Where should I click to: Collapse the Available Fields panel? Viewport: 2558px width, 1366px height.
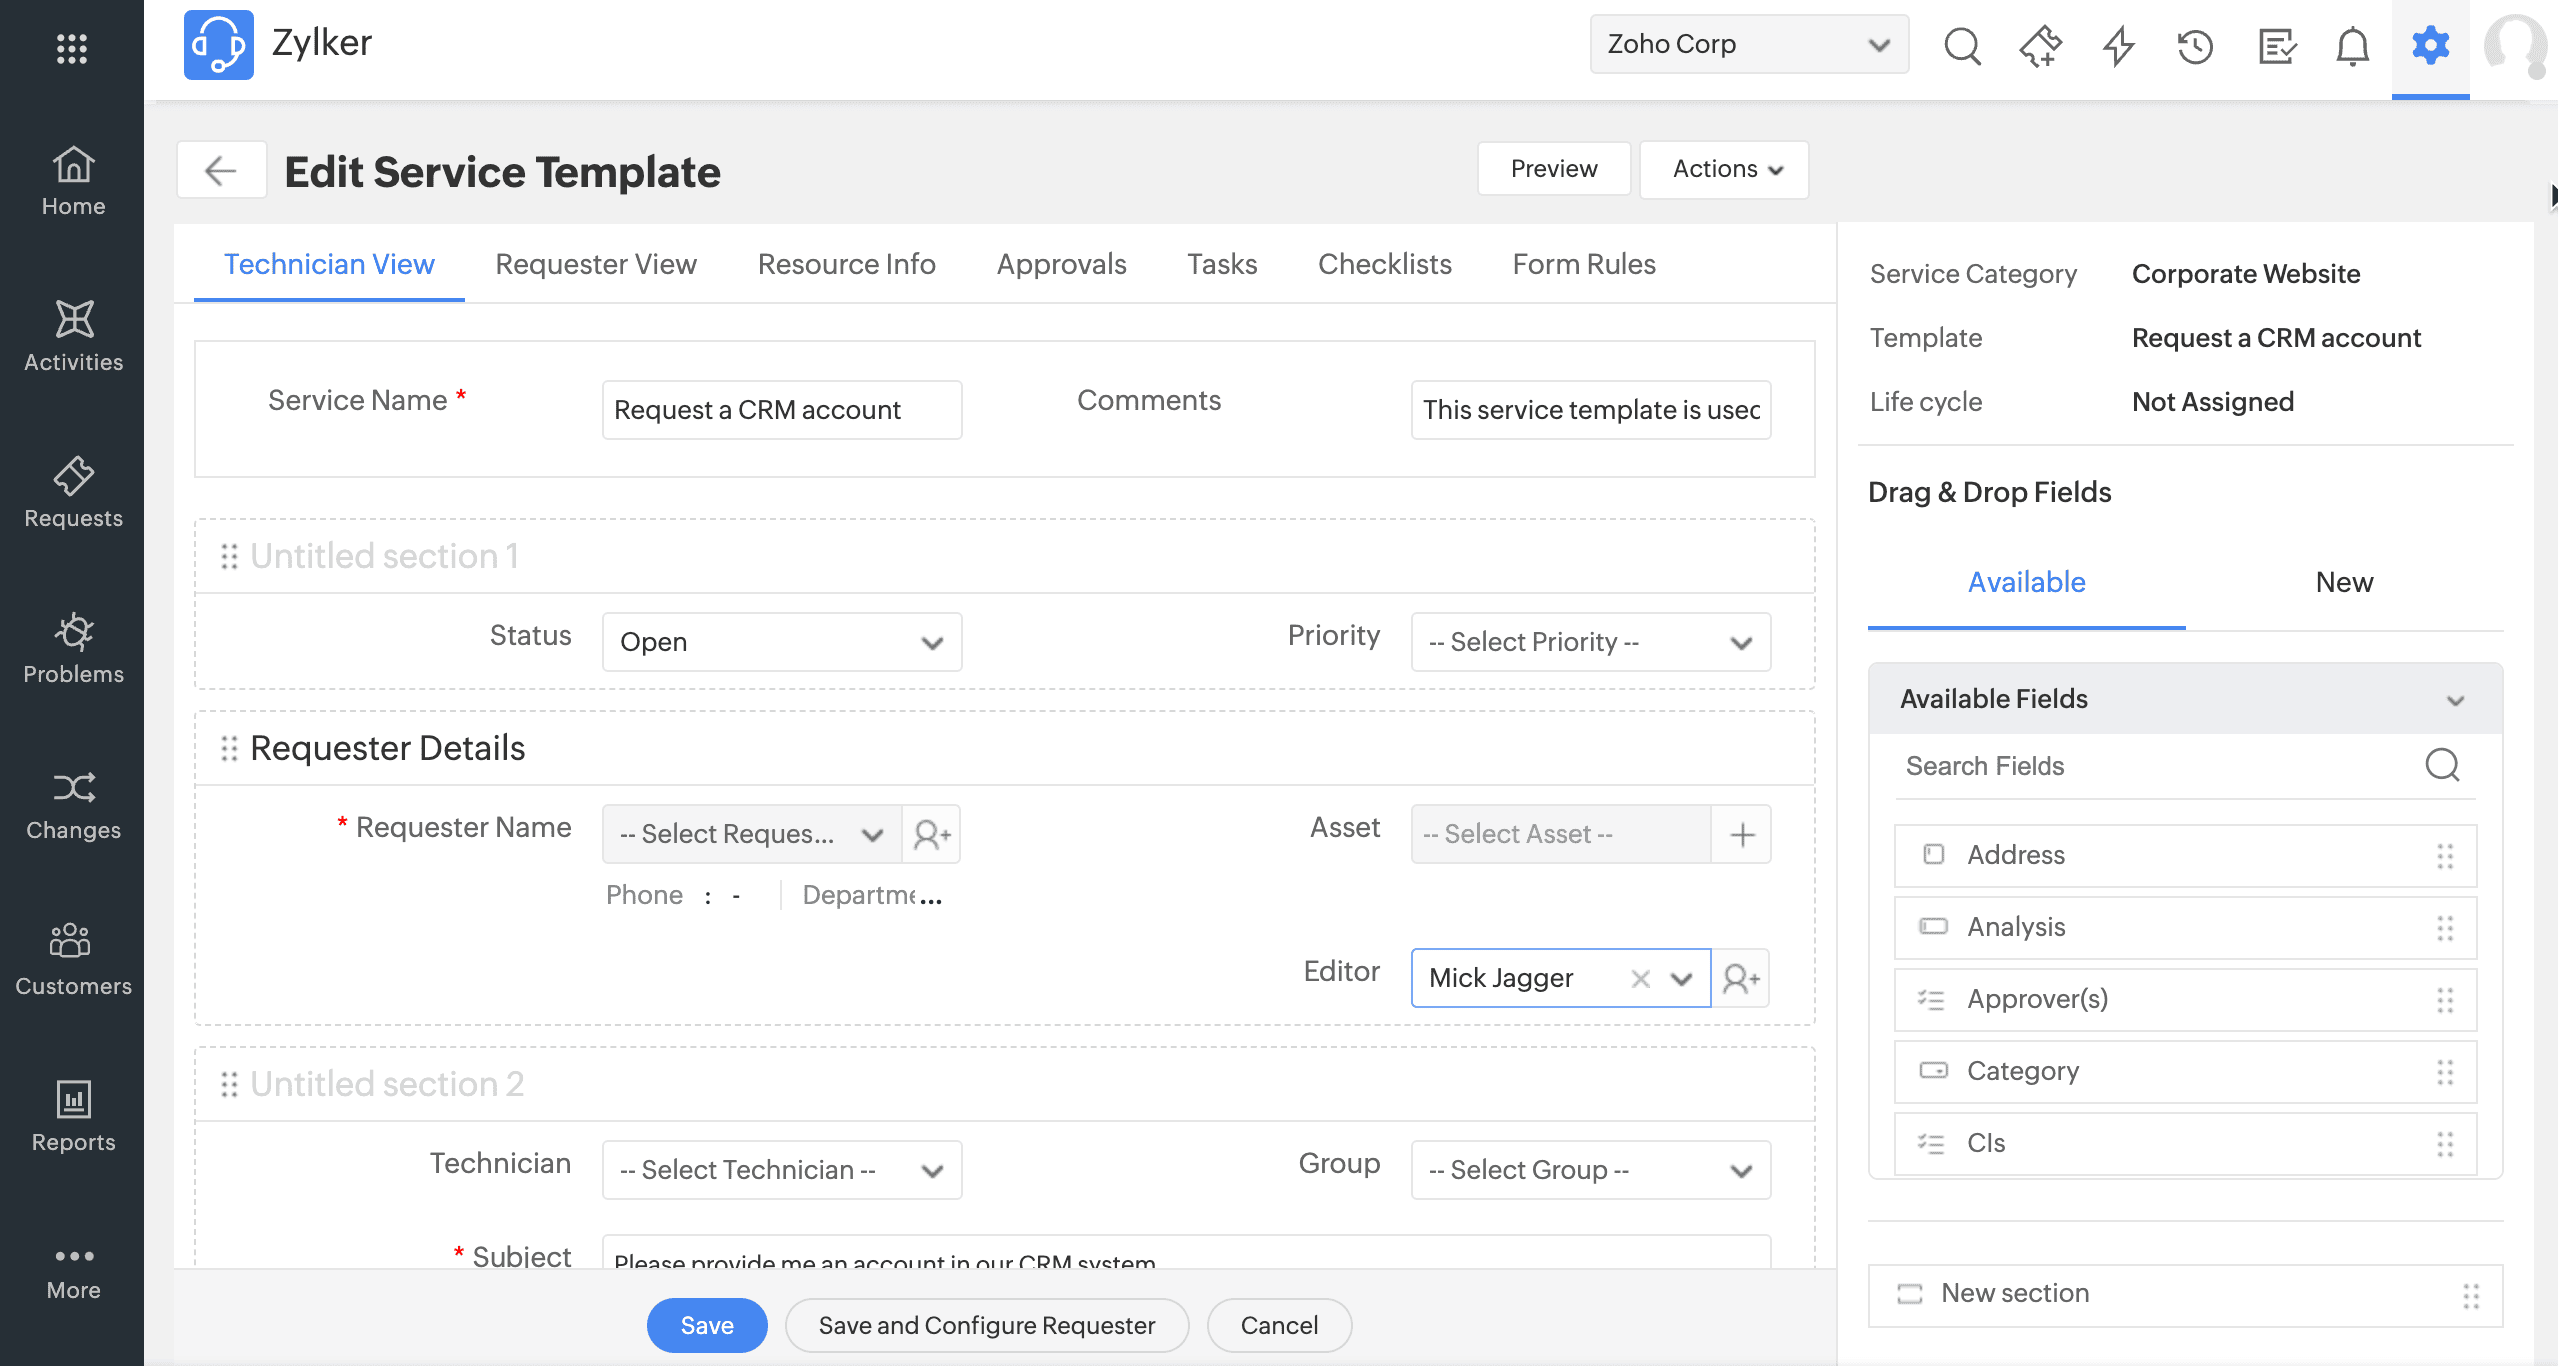coord(2455,699)
